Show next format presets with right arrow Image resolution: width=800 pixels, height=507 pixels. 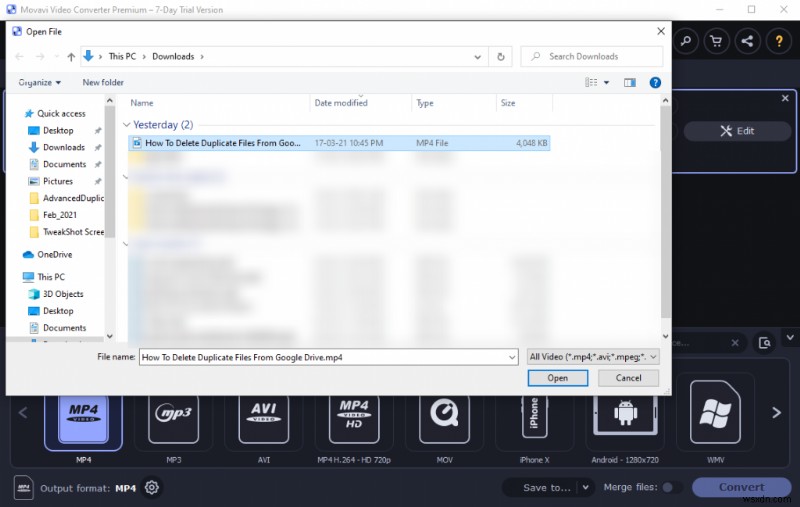tap(776, 413)
